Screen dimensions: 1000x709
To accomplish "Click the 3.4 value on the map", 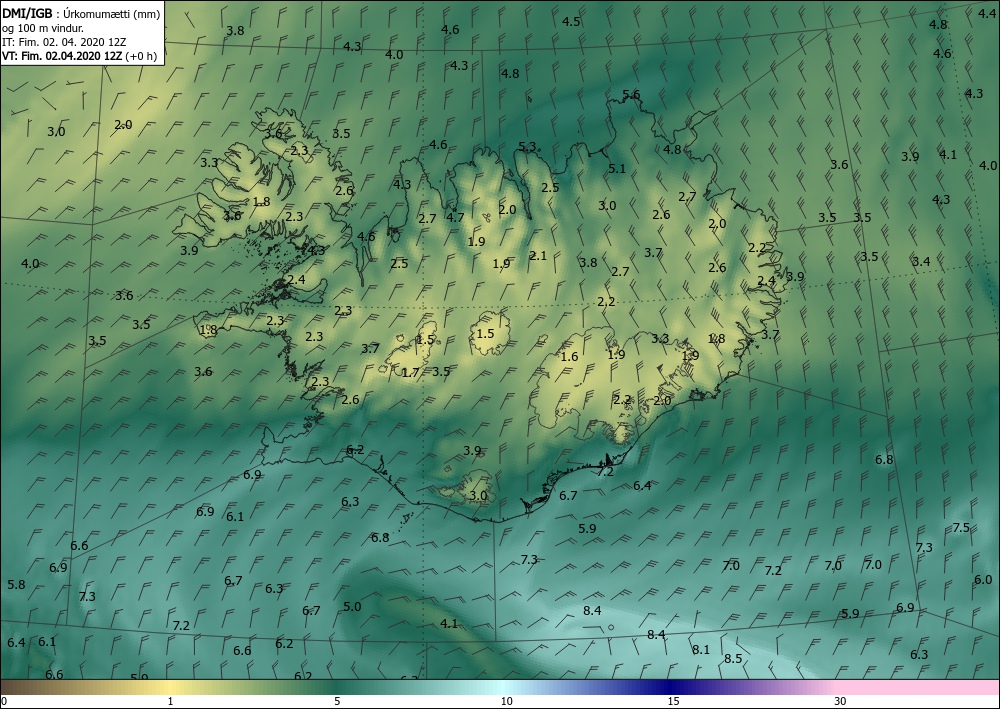I will [x=921, y=261].
